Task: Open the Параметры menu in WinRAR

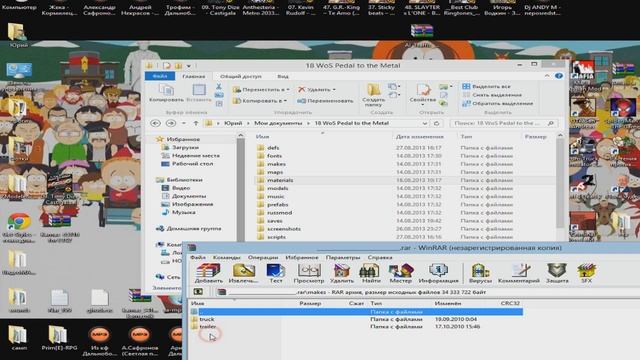Action: point(343,257)
